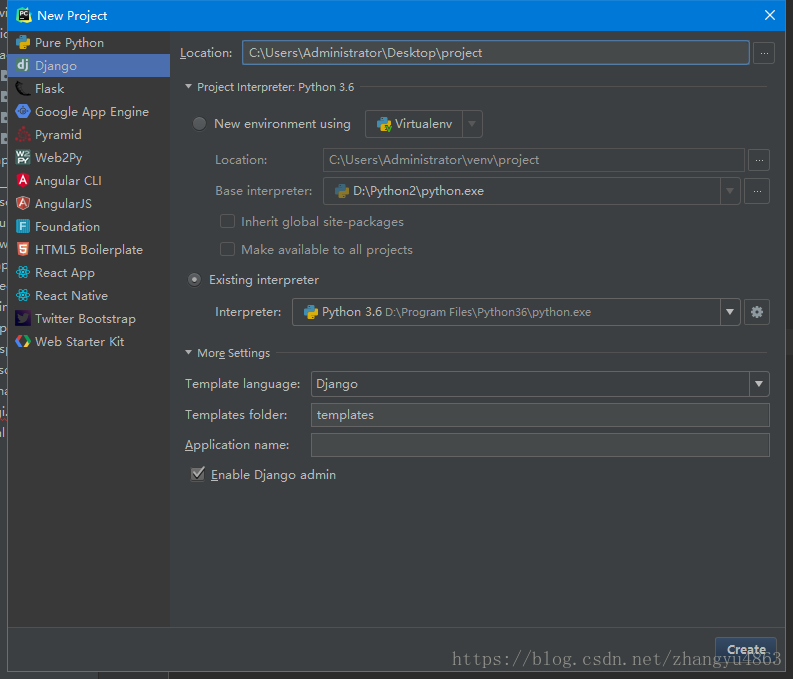The image size is (793, 679).
Task: Select New environment using radio button
Action: (199, 124)
